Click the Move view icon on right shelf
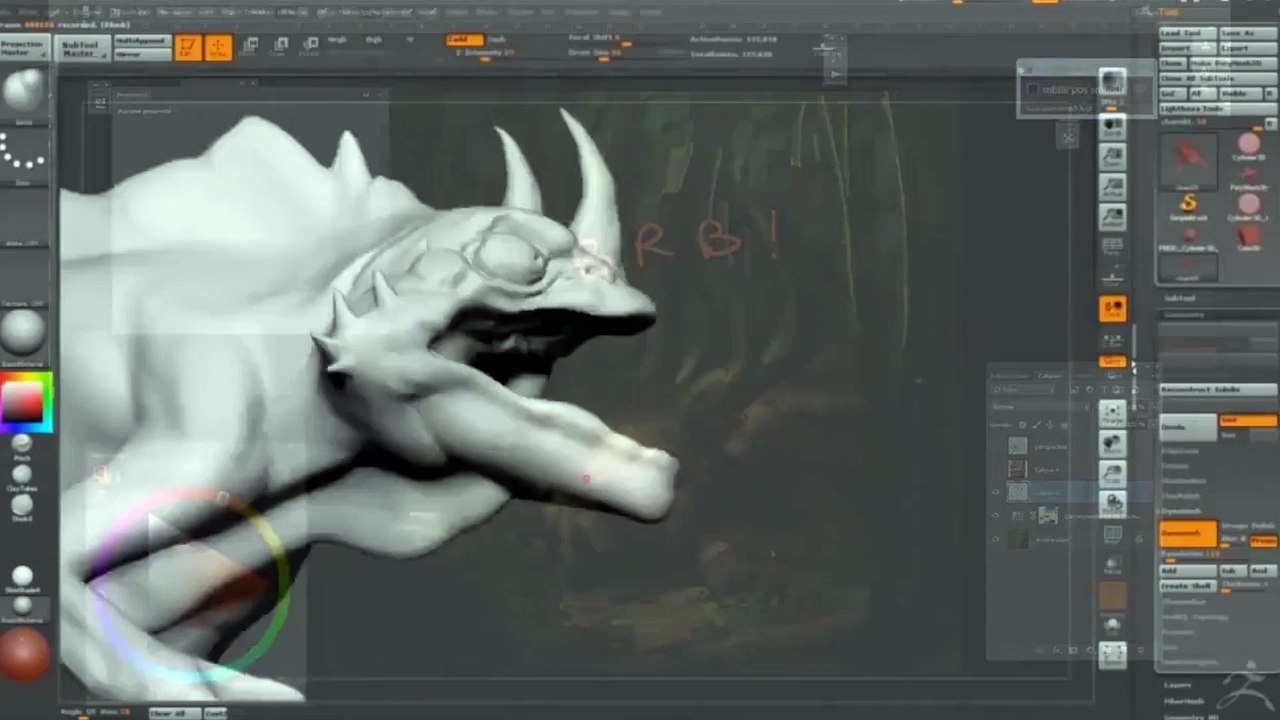 pyautogui.click(x=1112, y=442)
